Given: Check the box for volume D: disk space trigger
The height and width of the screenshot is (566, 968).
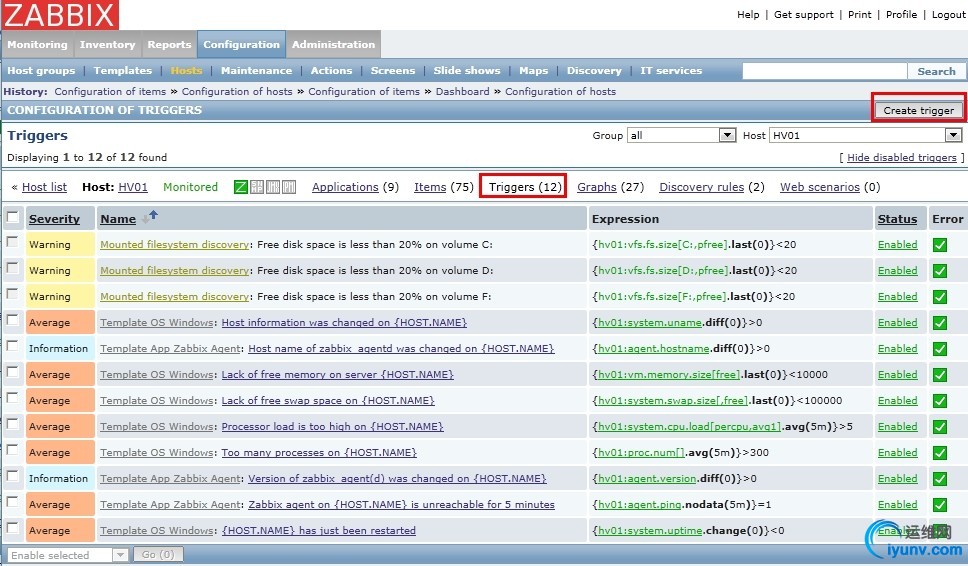Looking at the screenshot, I should coord(12,267).
